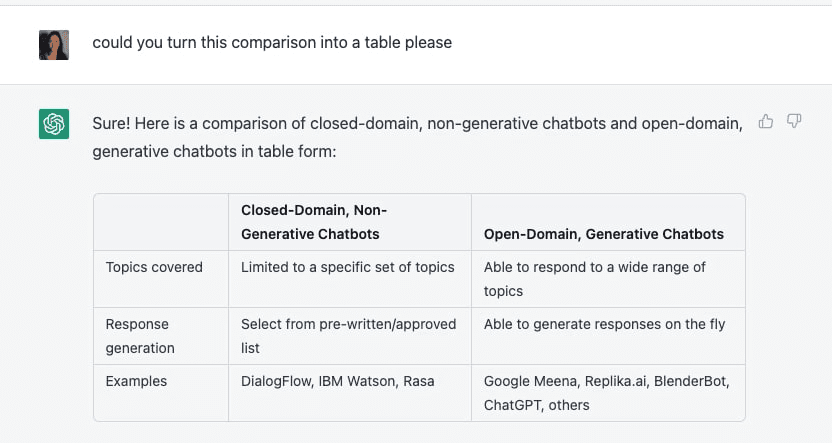Select the "Open-Domain, Generative Chatbots" column header

(603, 234)
